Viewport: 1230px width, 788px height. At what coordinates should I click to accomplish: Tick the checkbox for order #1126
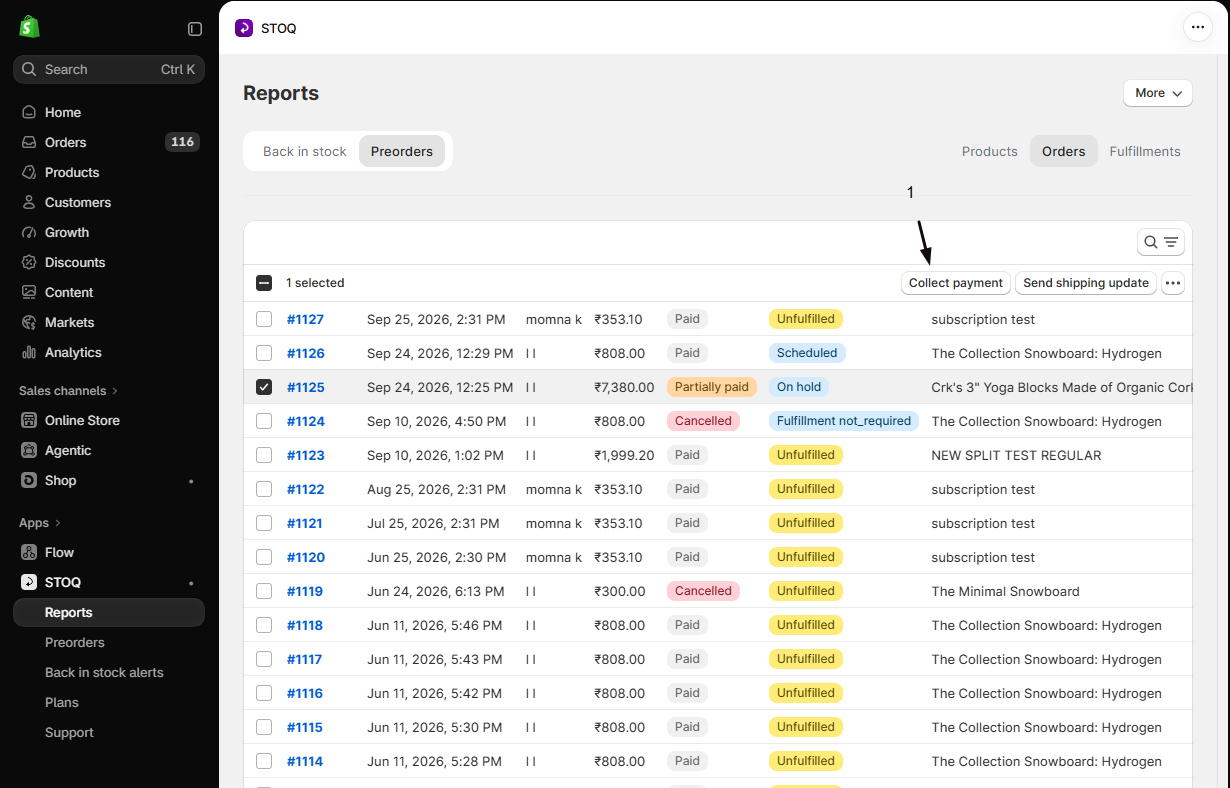click(x=264, y=353)
